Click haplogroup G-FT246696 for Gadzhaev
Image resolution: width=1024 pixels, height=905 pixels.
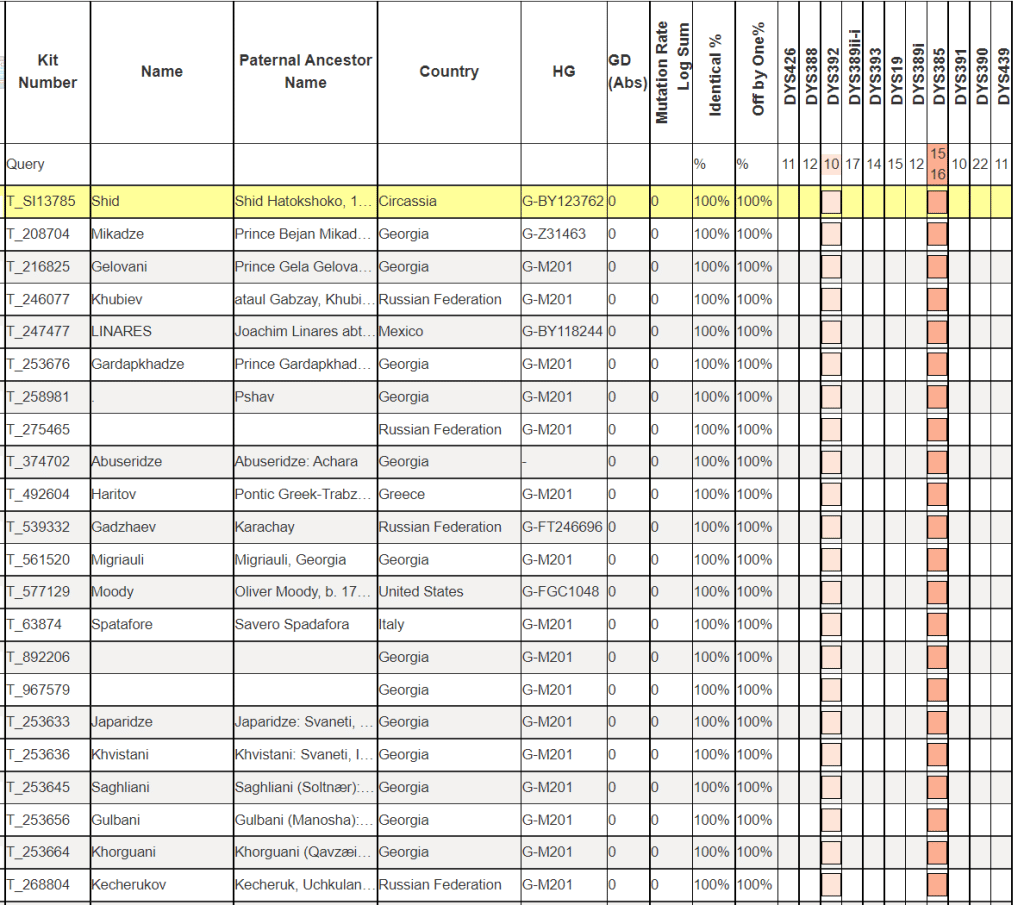563,527
